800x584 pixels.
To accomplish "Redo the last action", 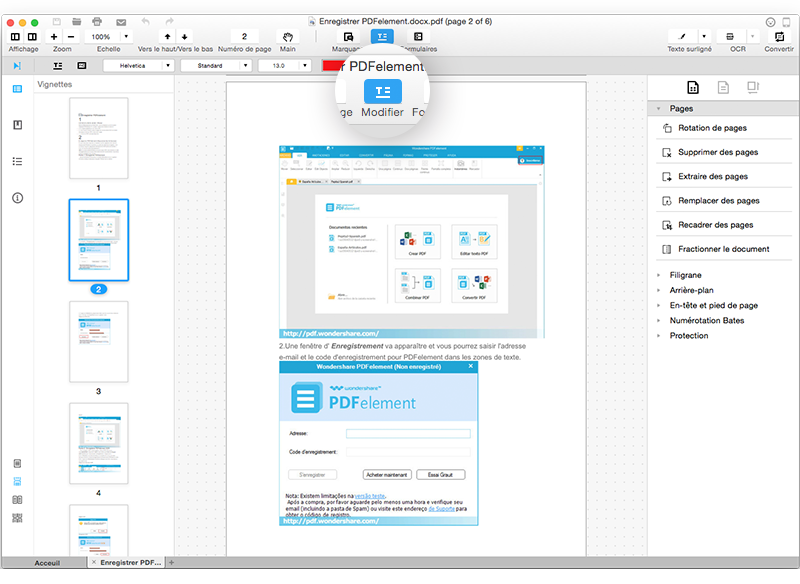I will 169,21.
